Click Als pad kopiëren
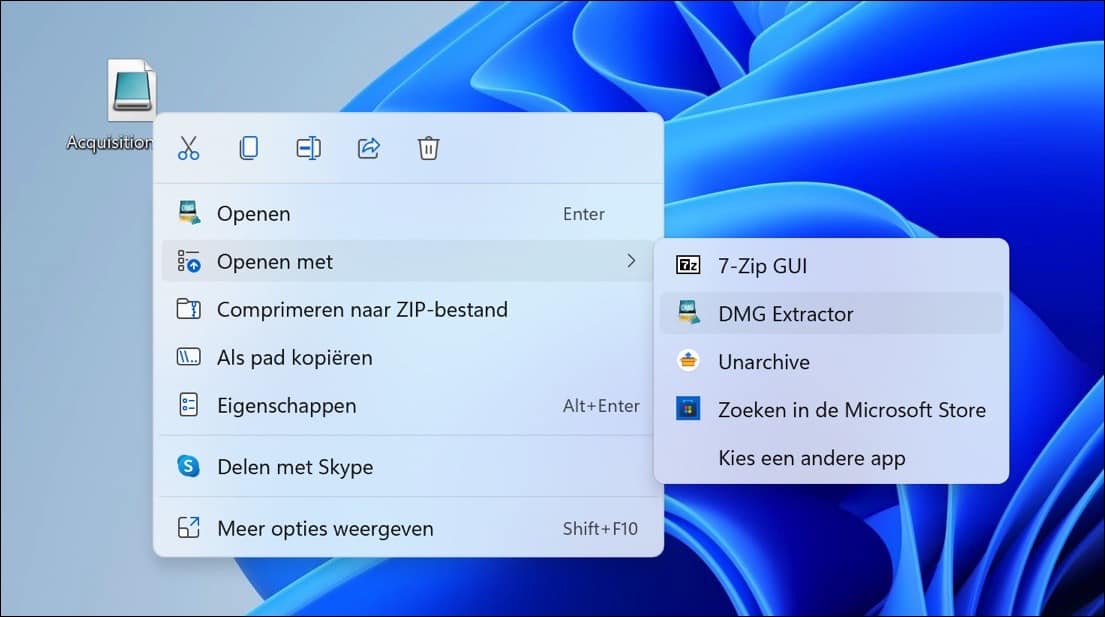Image resolution: width=1105 pixels, height=617 pixels. click(x=295, y=357)
